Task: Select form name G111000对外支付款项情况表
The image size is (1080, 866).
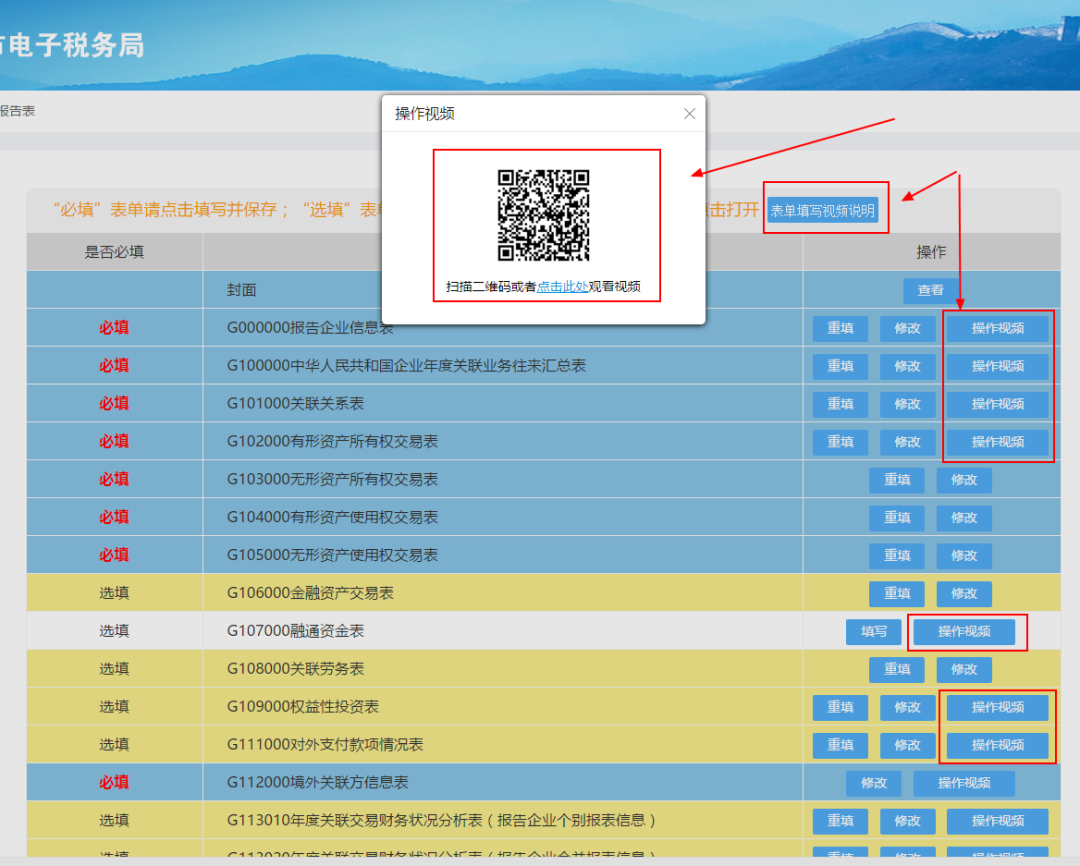Action: pos(325,745)
